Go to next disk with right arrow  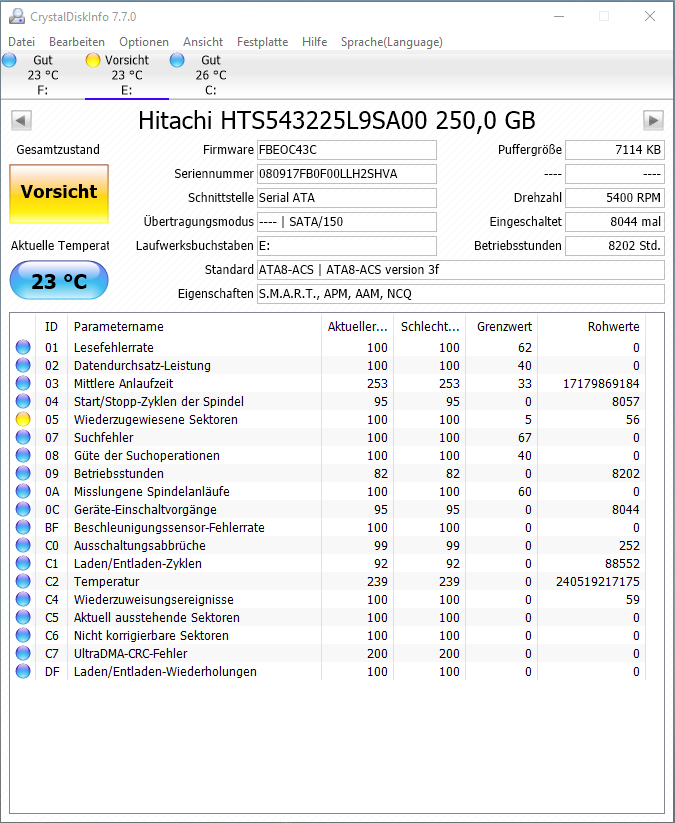653,121
